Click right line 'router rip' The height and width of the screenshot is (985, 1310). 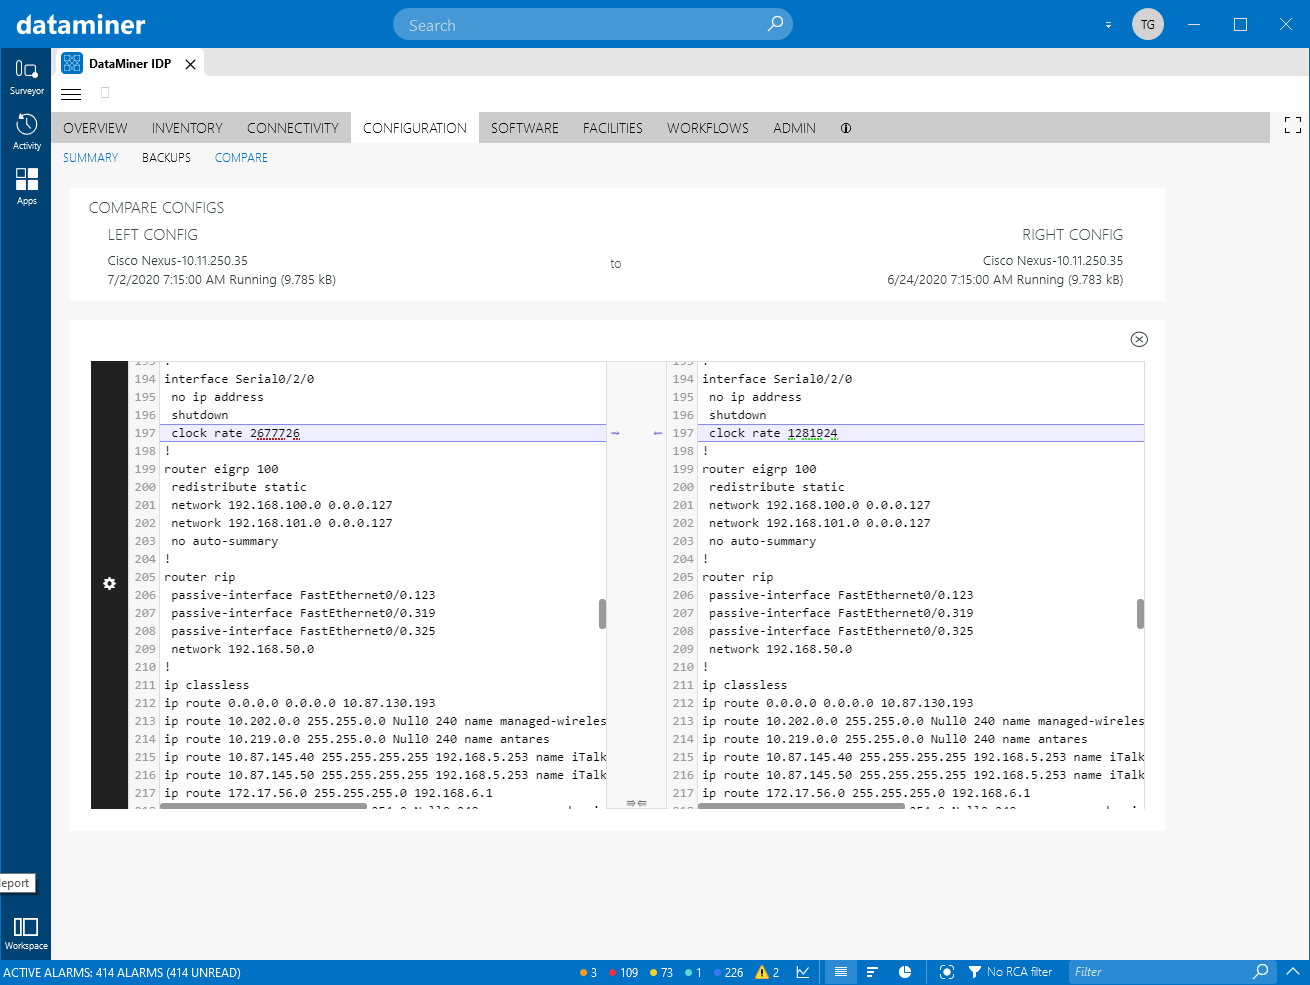click(738, 577)
